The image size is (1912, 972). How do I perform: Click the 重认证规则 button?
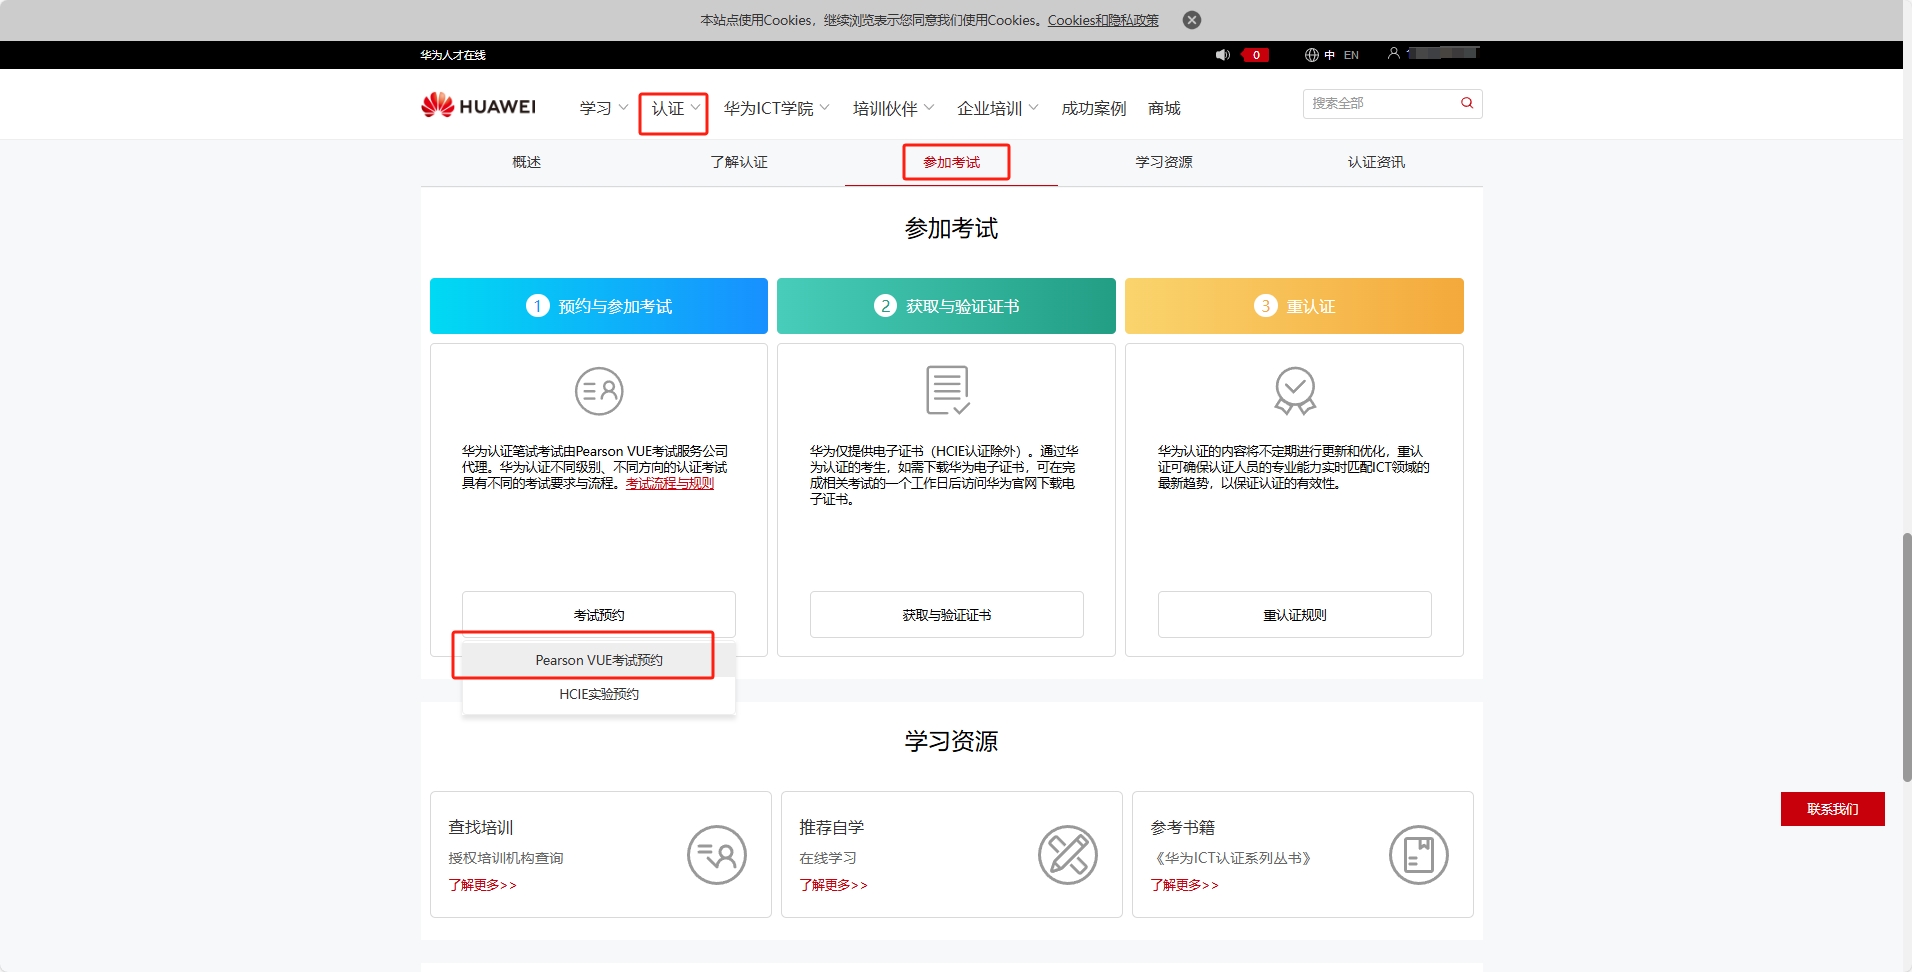1295,615
